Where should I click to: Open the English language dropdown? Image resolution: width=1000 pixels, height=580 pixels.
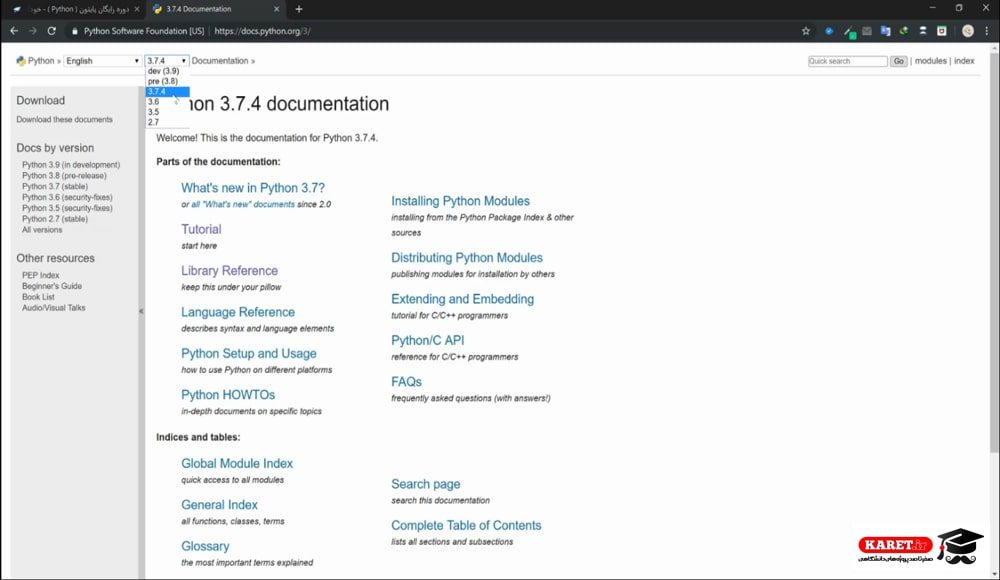click(102, 61)
